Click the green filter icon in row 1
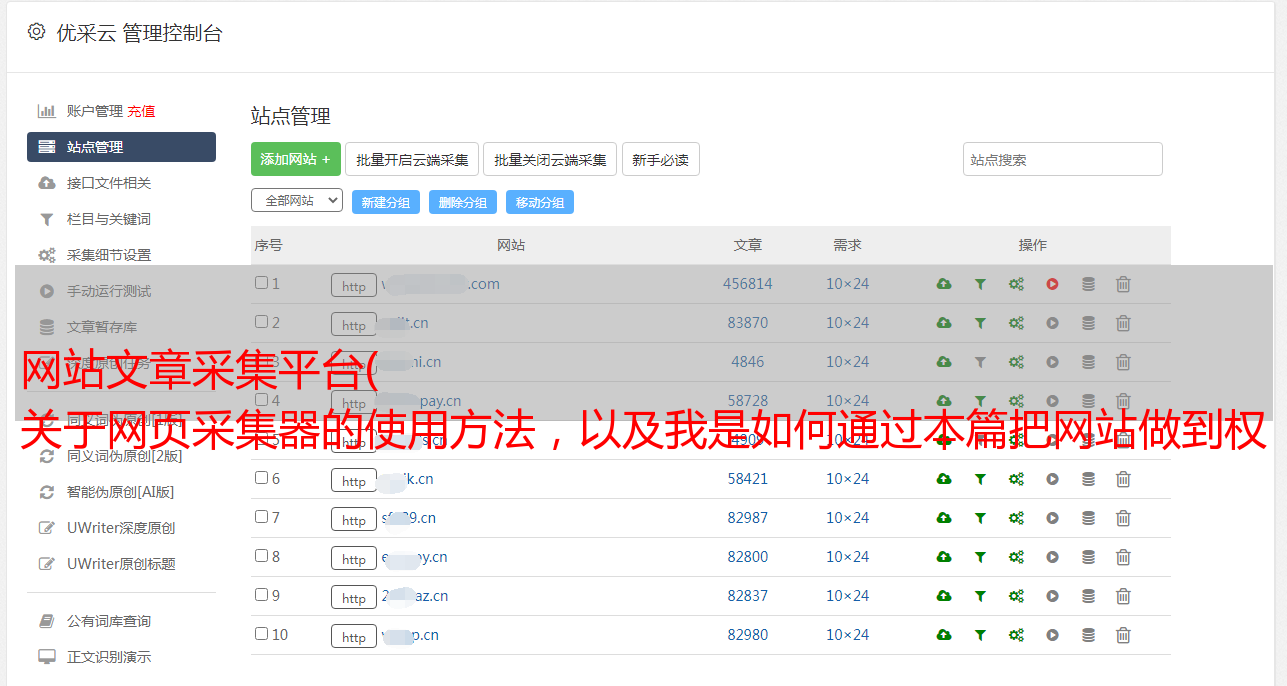 pyautogui.click(x=980, y=284)
